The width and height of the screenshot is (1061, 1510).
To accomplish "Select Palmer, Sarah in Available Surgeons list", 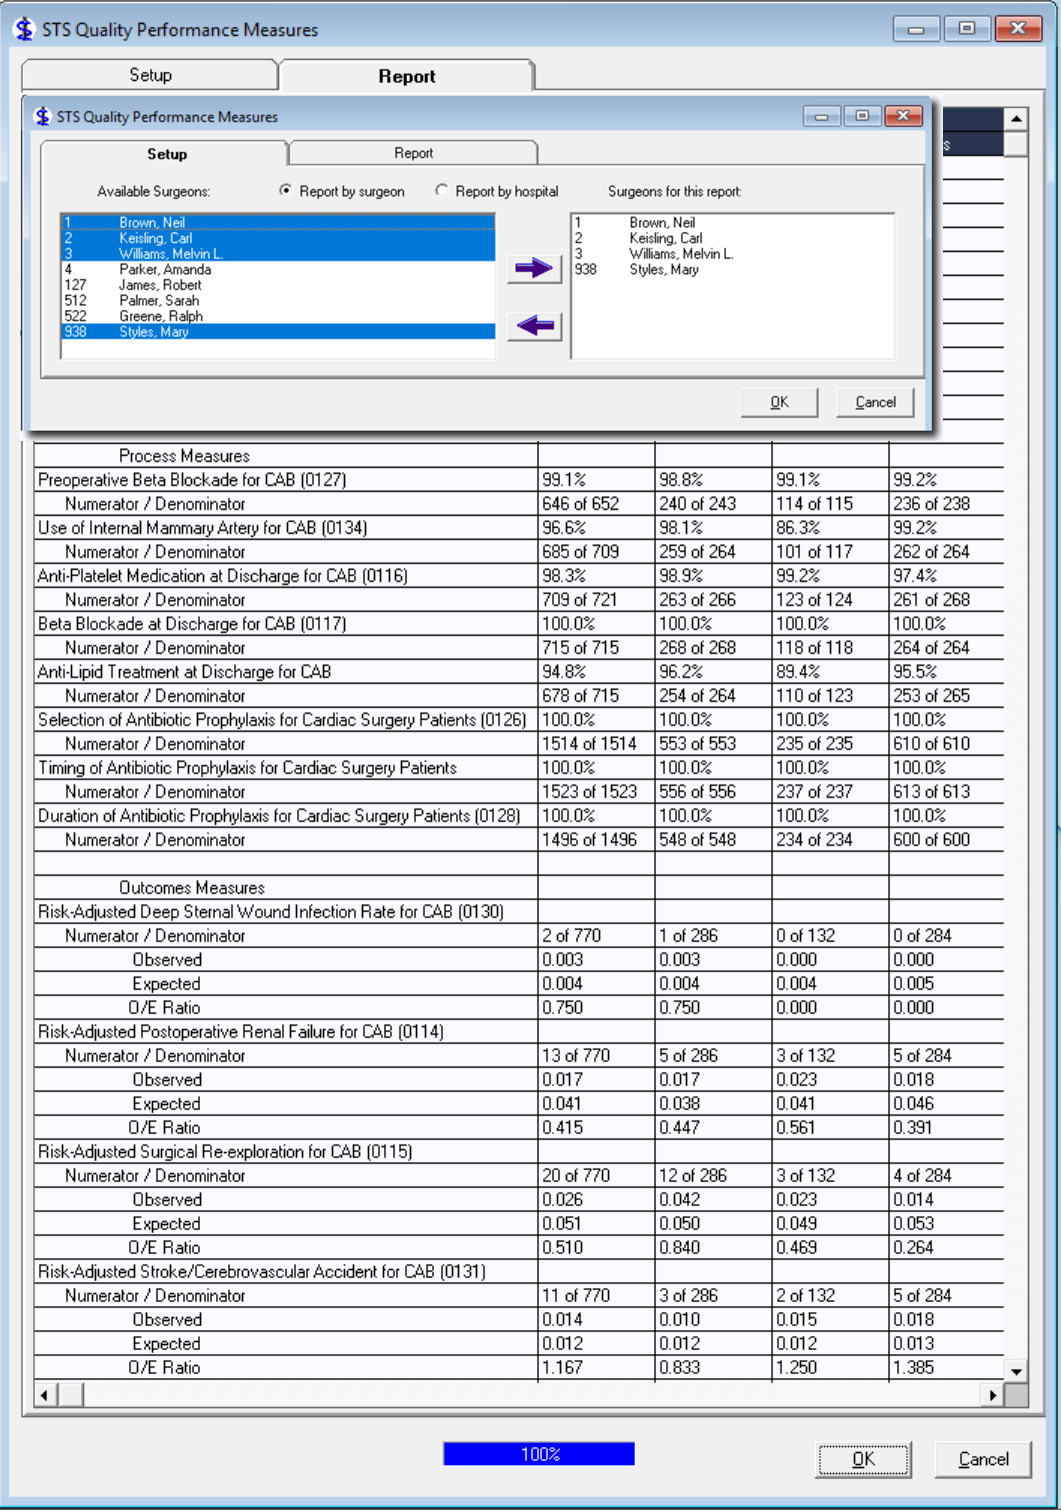I will (278, 300).
